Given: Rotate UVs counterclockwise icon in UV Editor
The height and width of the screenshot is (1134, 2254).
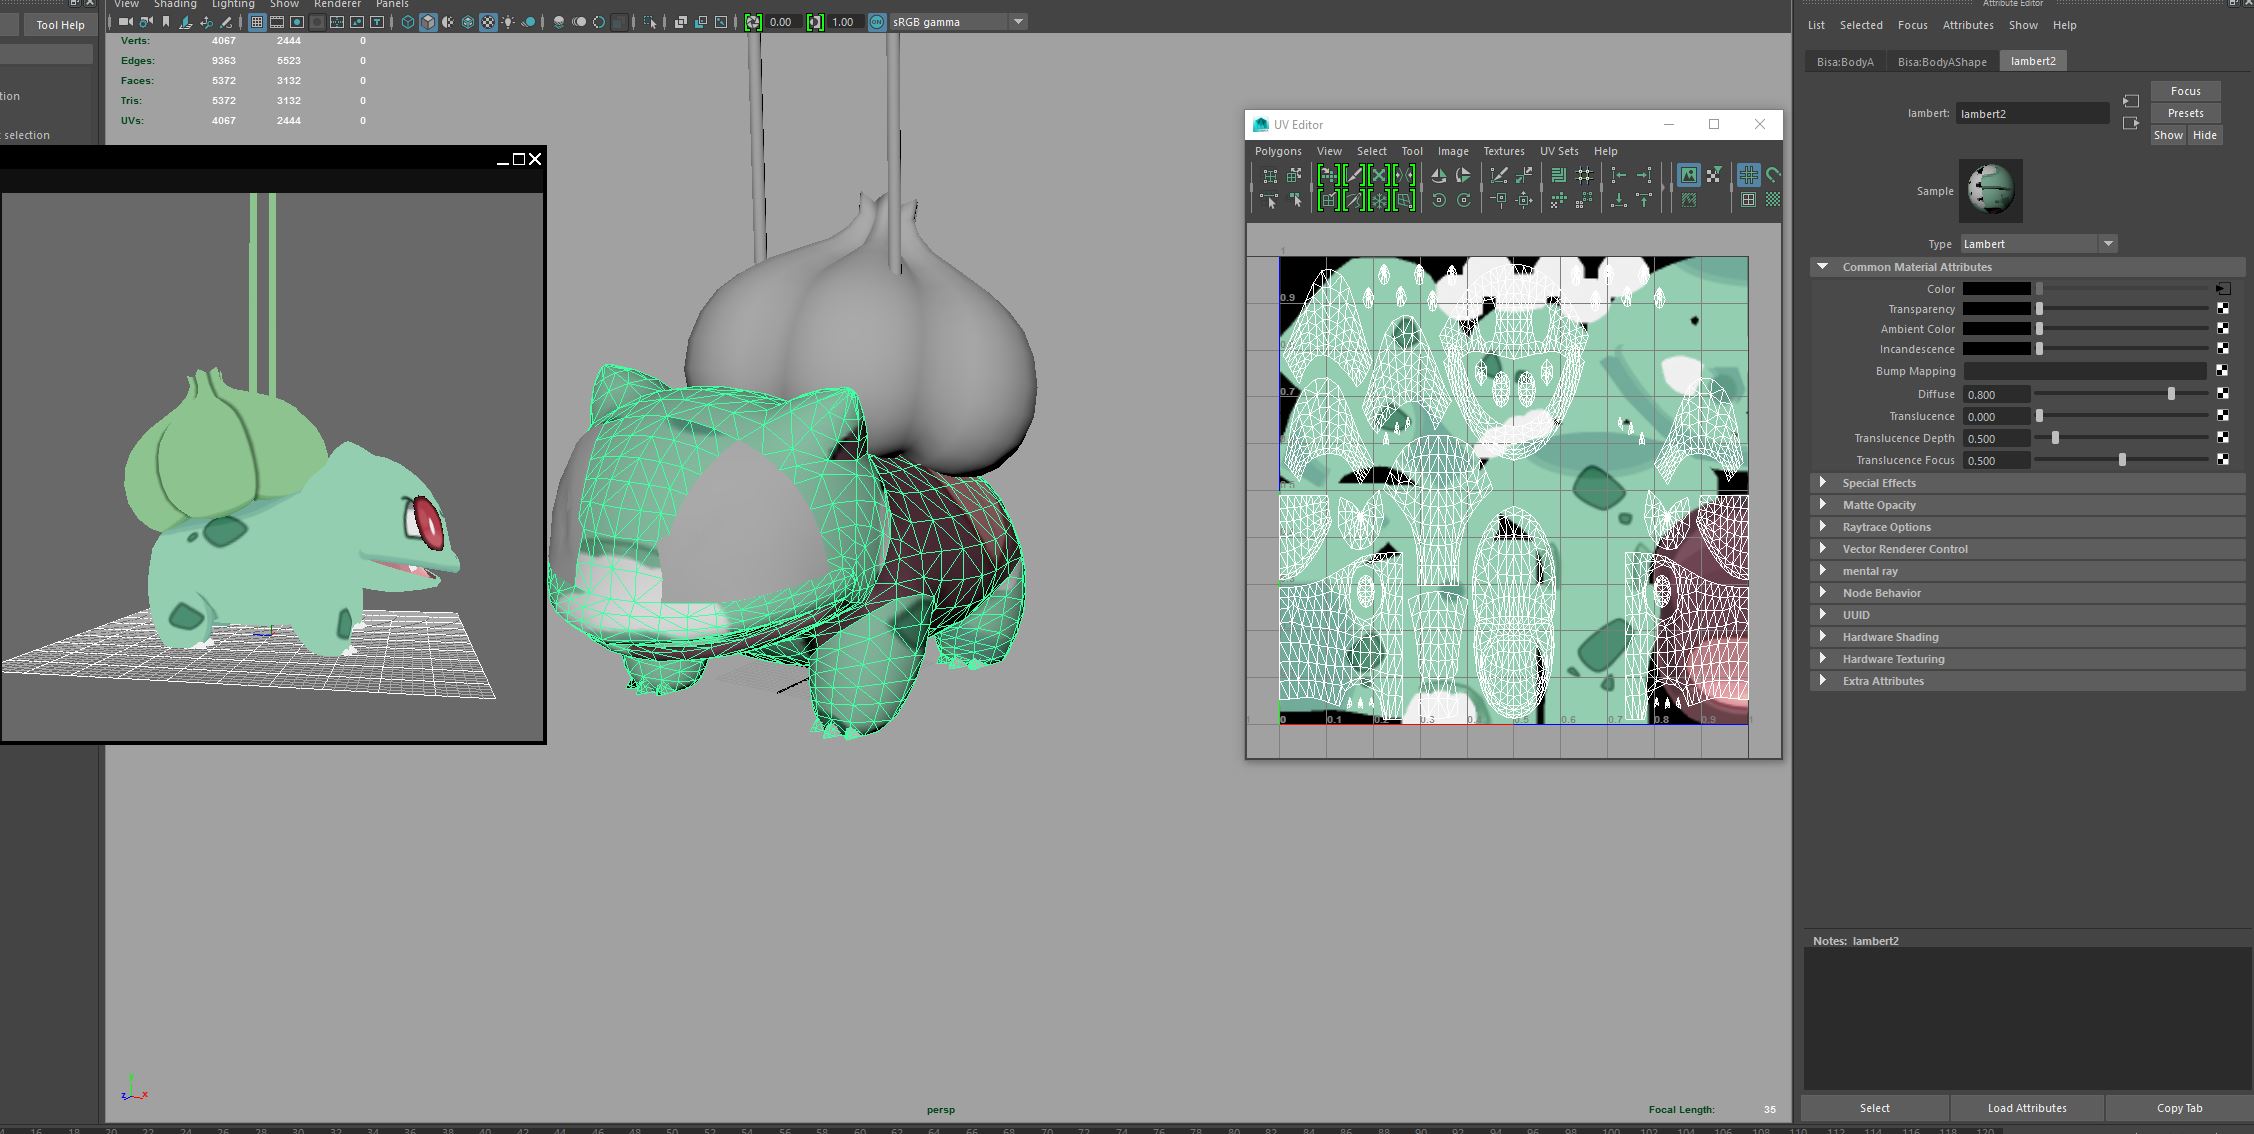Looking at the screenshot, I should (1439, 200).
